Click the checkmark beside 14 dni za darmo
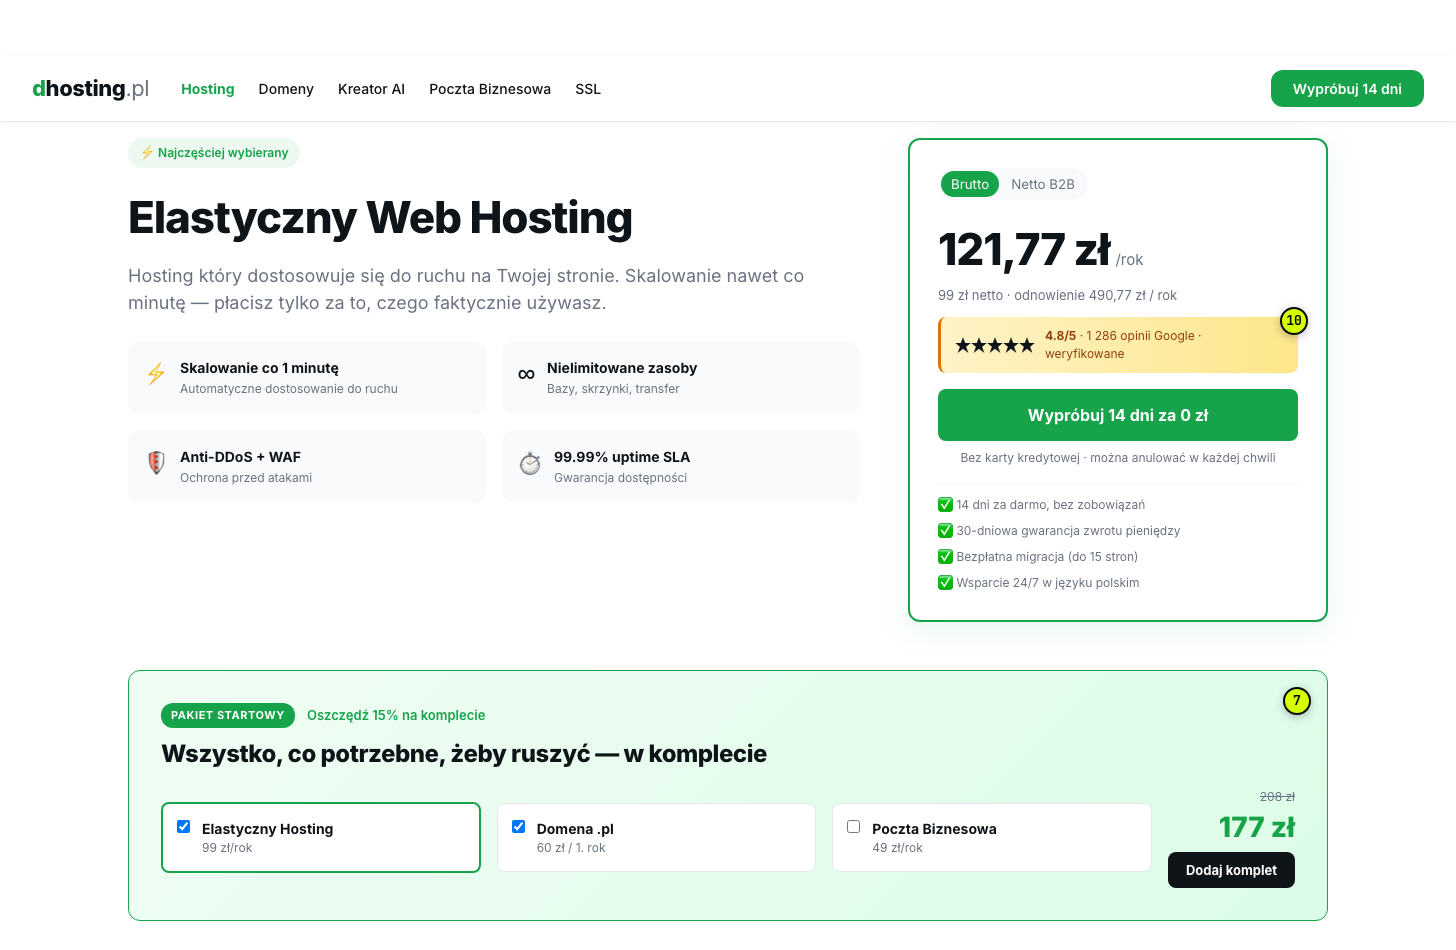The image size is (1456, 950). click(x=945, y=505)
